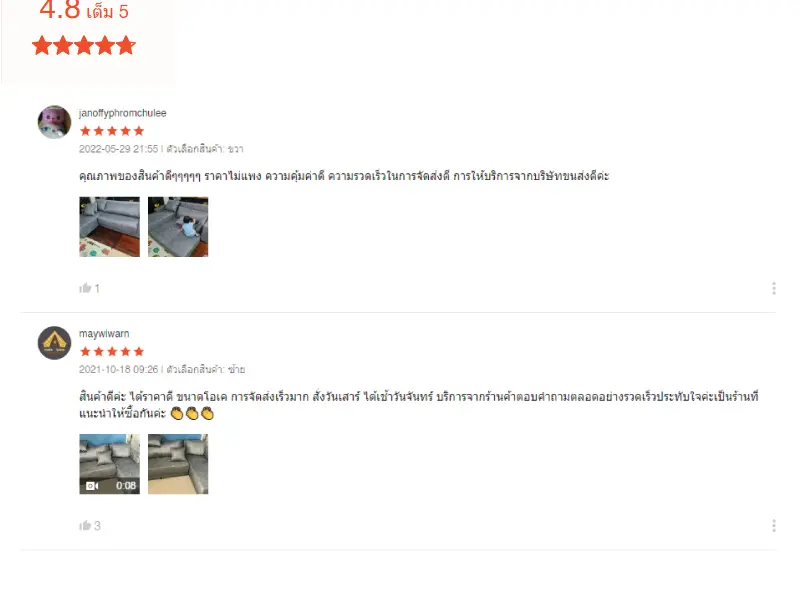The height and width of the screenshot is (600, 800).
Task: Click the 2022-05-29 21:55 review timestamp
Action: point(118,149)
